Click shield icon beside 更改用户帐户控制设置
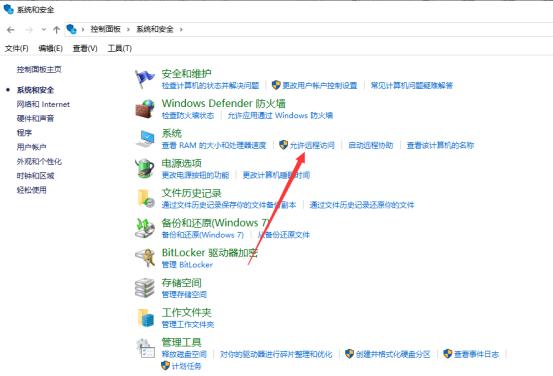The width and height of the screenshot is (553, 376). (276, 85)
